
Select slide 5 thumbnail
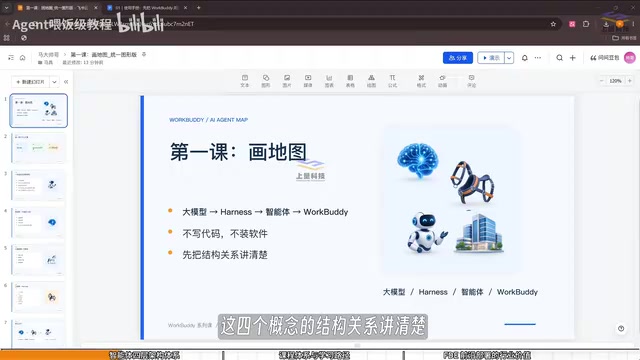(38, 260)
